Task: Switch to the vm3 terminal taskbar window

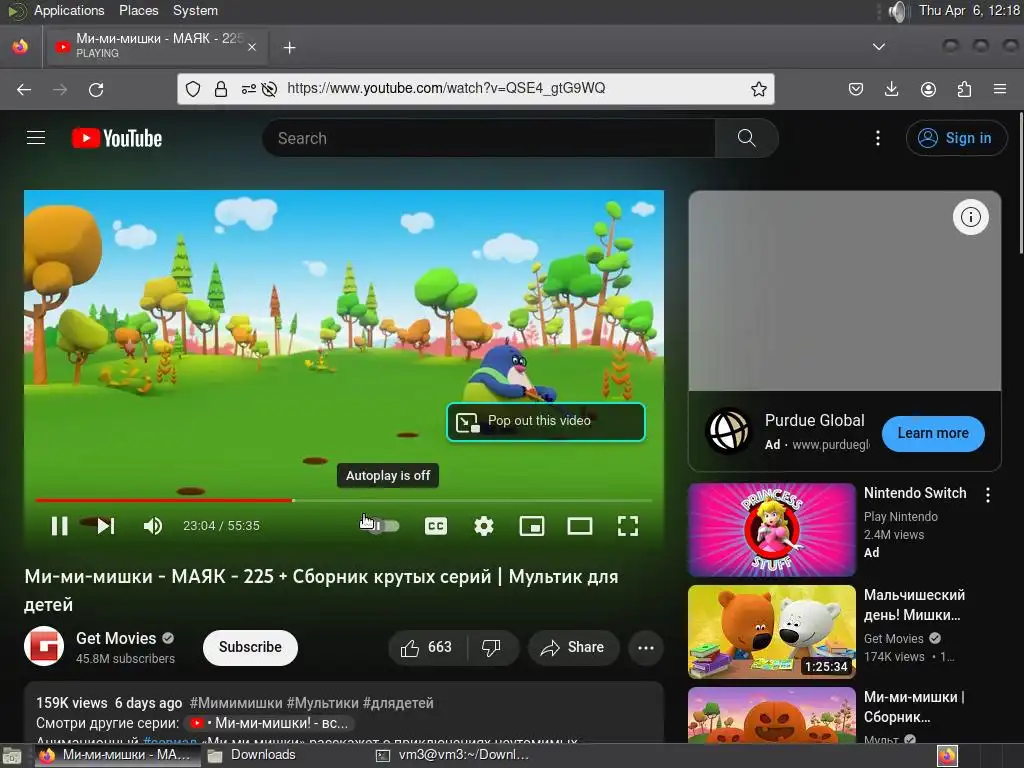Action: click(x=453, y=755)
